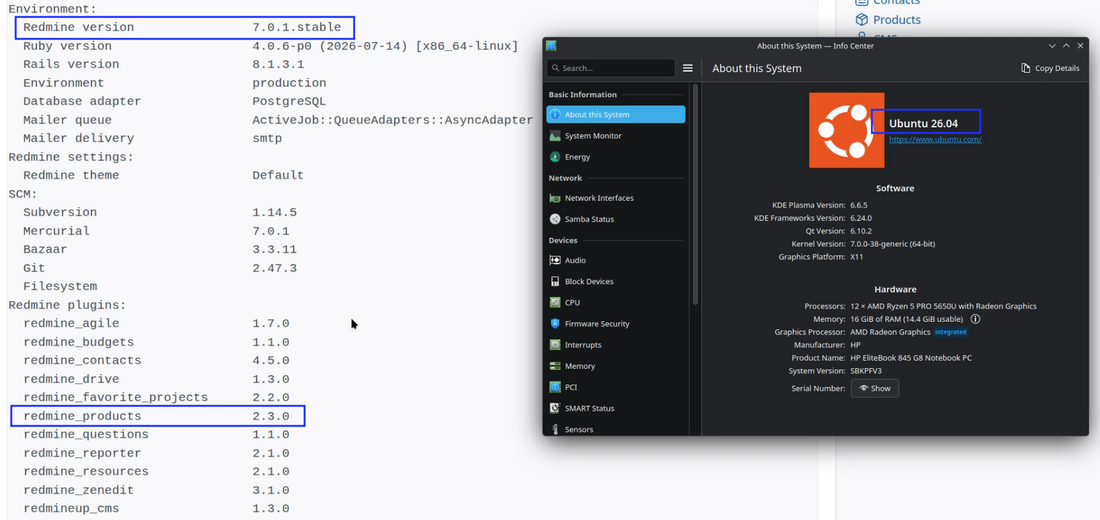Click the Git version 2.47.3
Screen dimensions: 1100x520
274,268
